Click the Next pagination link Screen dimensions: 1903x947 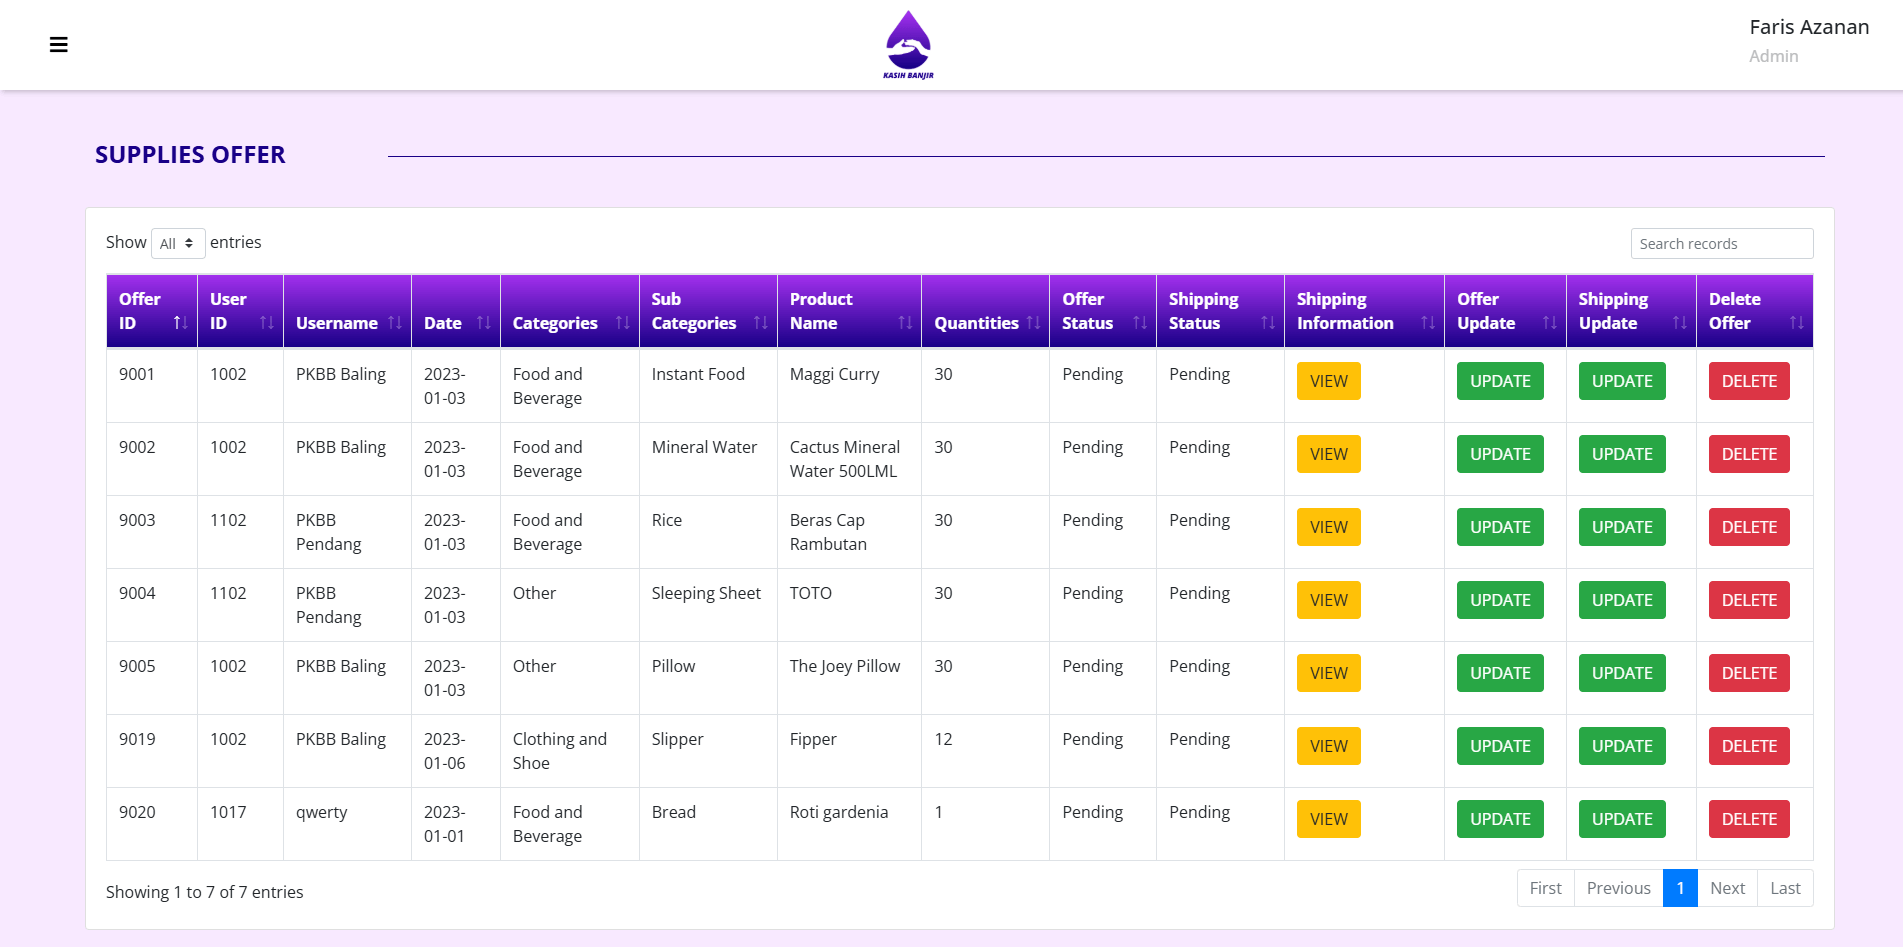click(x=1727, y=888)
